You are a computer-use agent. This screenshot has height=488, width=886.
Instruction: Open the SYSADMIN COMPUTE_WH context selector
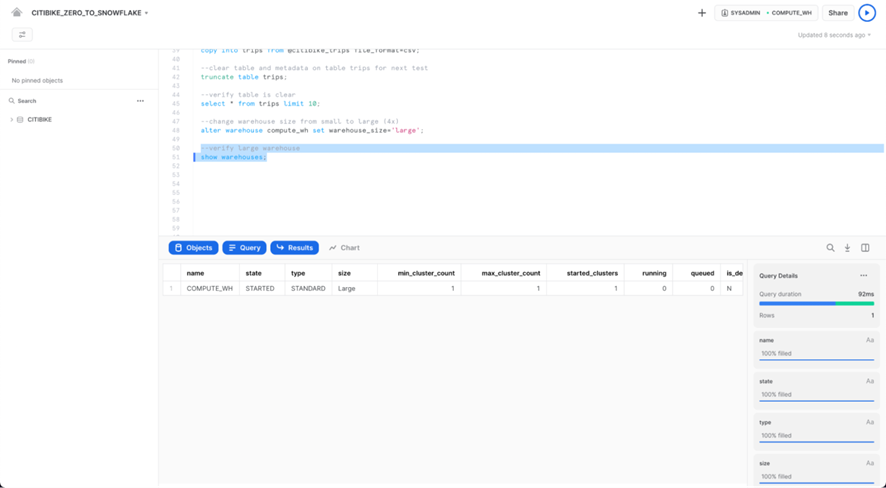(x=766, y=13)
